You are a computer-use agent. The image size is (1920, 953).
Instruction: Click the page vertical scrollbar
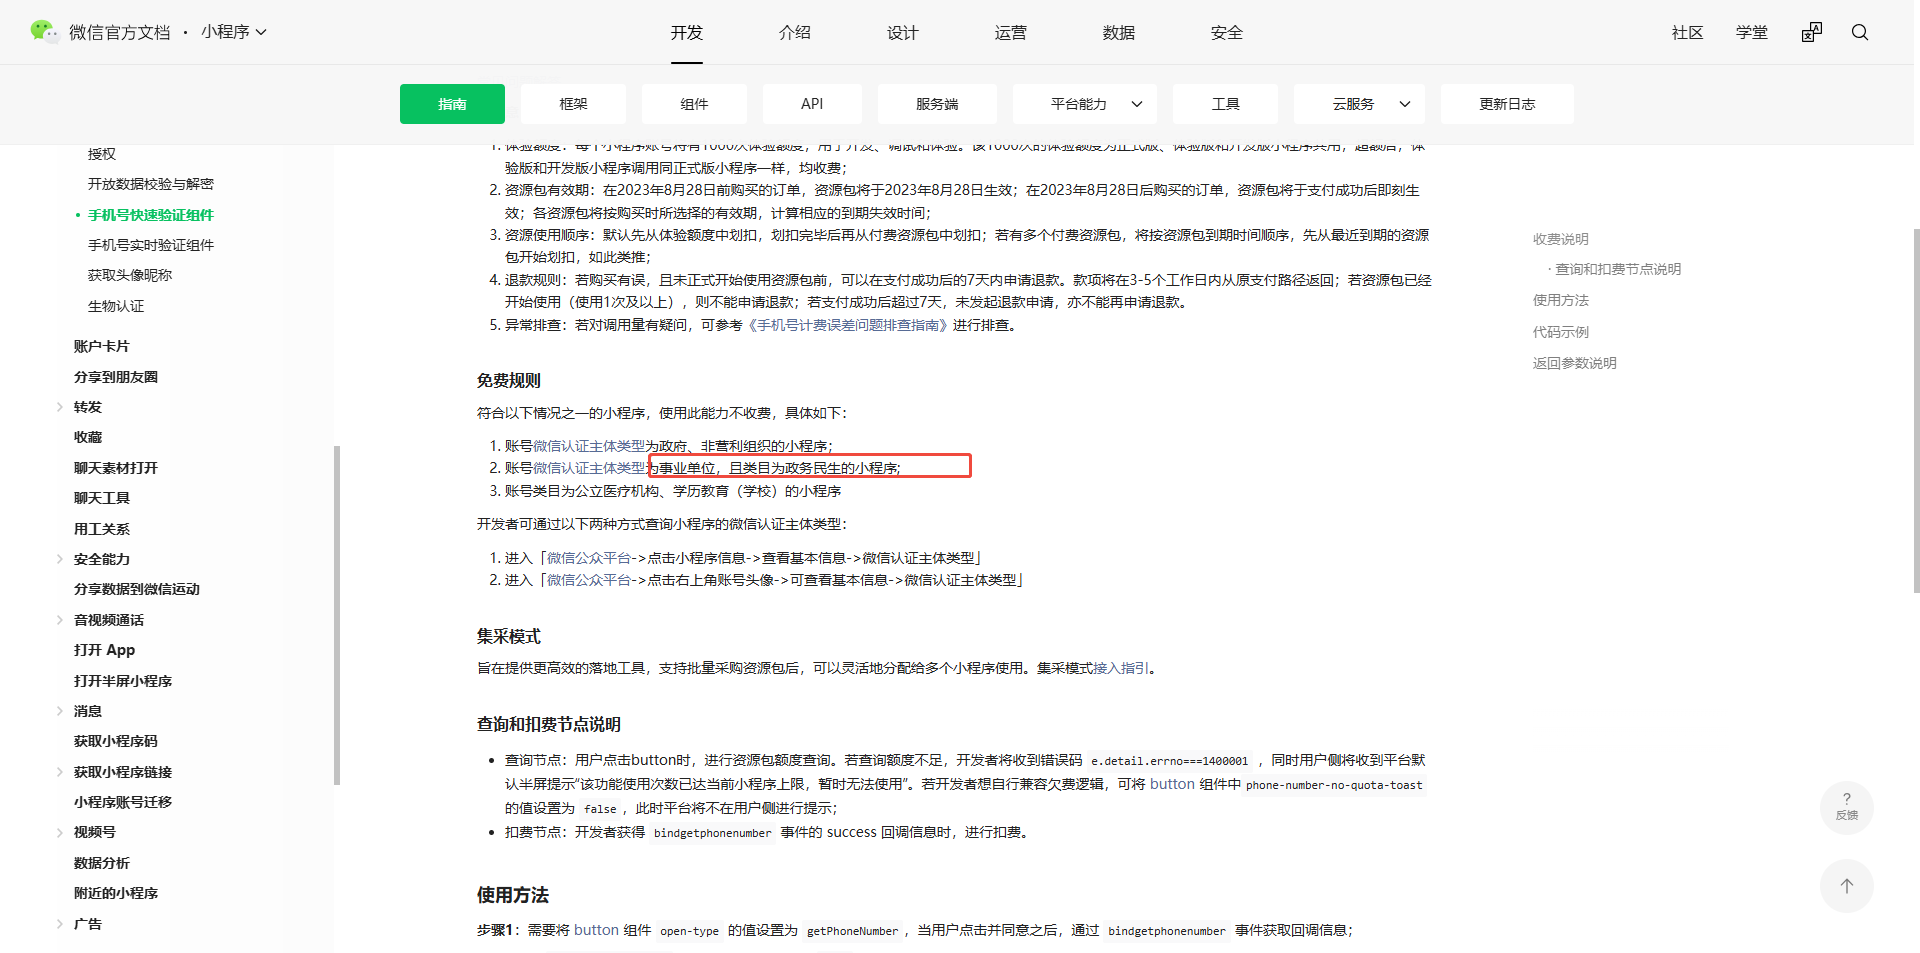pos(1916,410)
